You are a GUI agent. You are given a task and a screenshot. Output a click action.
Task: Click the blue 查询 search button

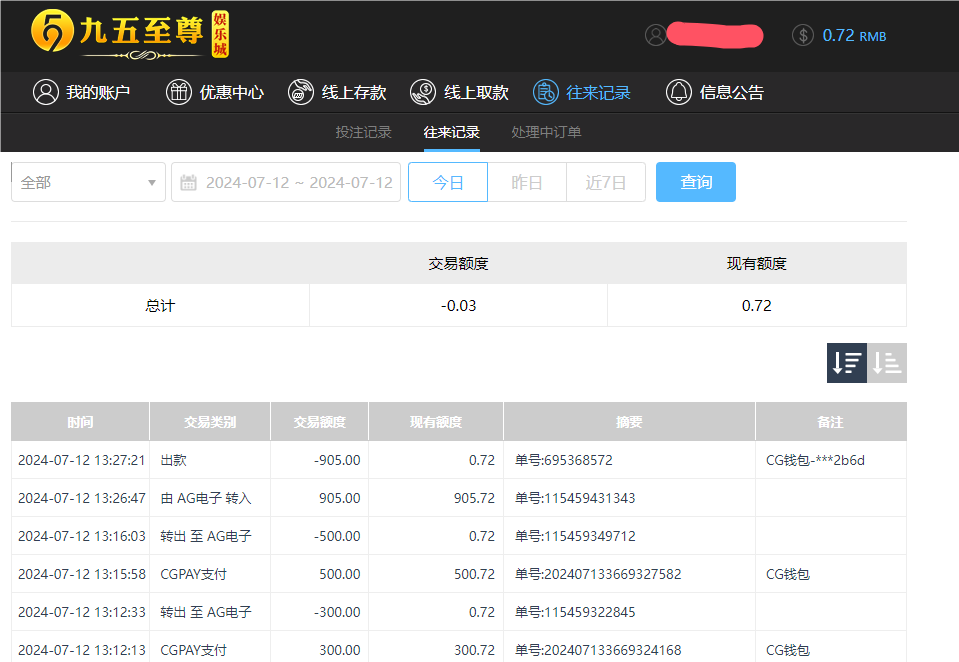pyautogui.click(x=695, y=182)
